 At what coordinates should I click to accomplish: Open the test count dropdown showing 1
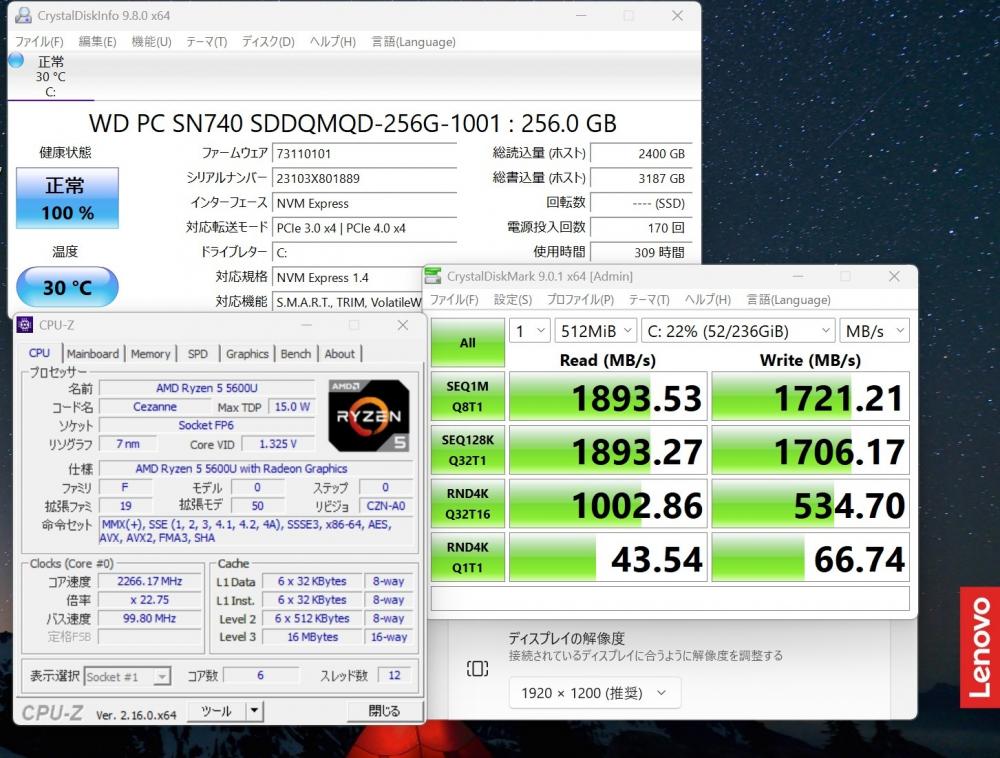[529, 331]
